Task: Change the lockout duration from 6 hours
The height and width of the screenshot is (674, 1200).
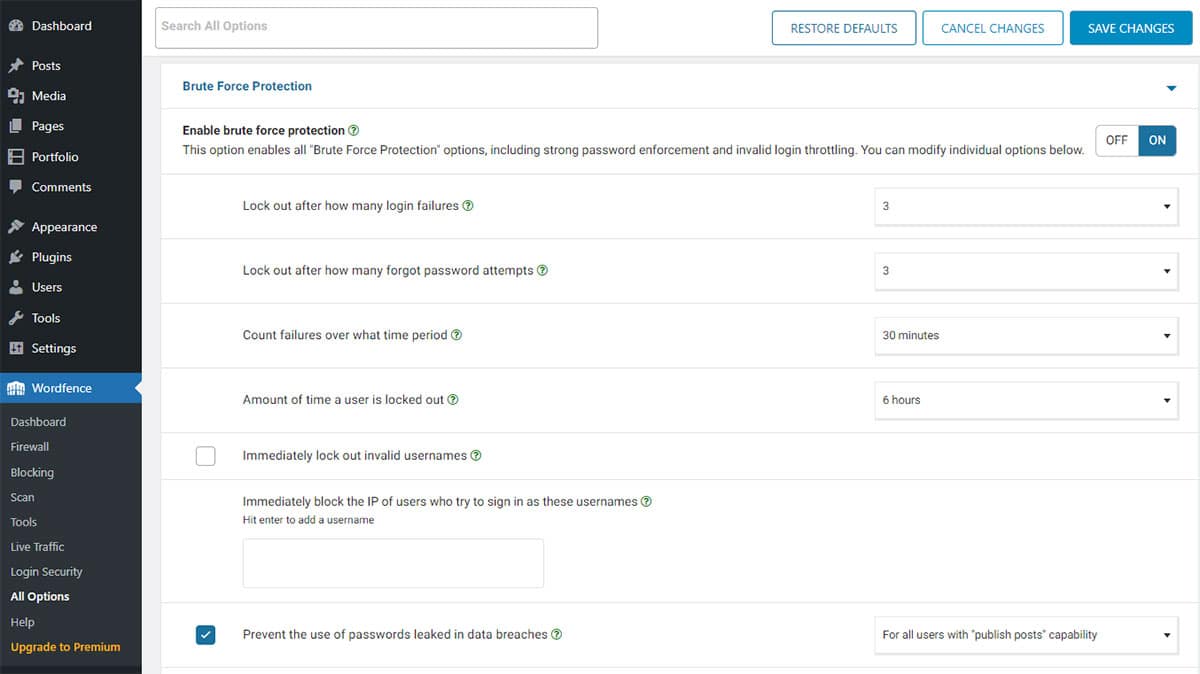Action: [1026, 399]
